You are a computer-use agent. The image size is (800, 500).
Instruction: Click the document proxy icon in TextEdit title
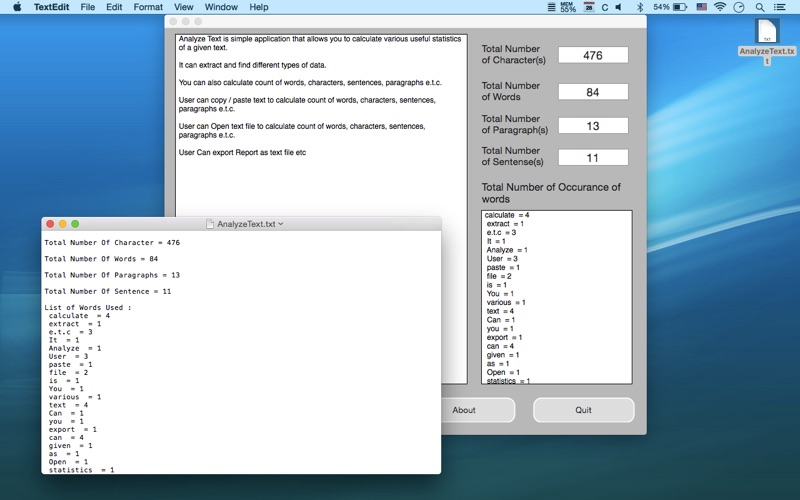[210, 224]
